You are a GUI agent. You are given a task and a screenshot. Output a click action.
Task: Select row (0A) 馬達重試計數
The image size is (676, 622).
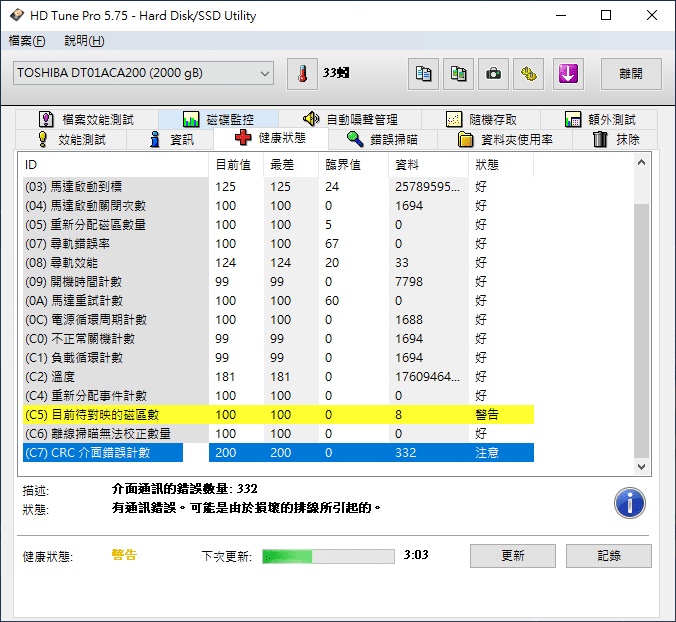[x=279, y=300]
